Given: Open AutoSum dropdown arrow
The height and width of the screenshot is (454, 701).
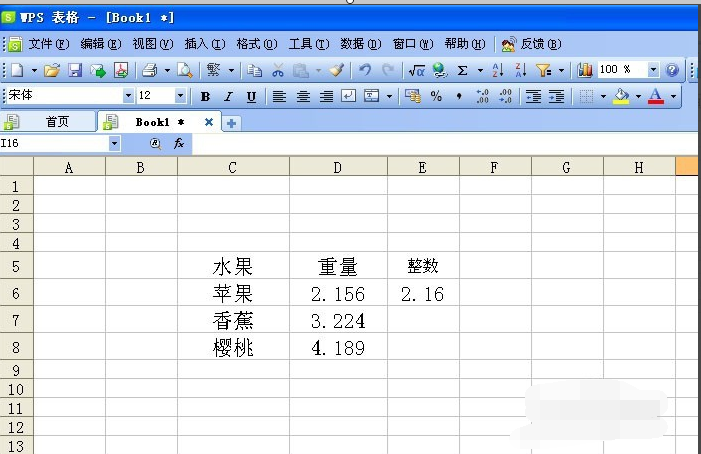Looking at the screenshot, I should tap(481, 70).
